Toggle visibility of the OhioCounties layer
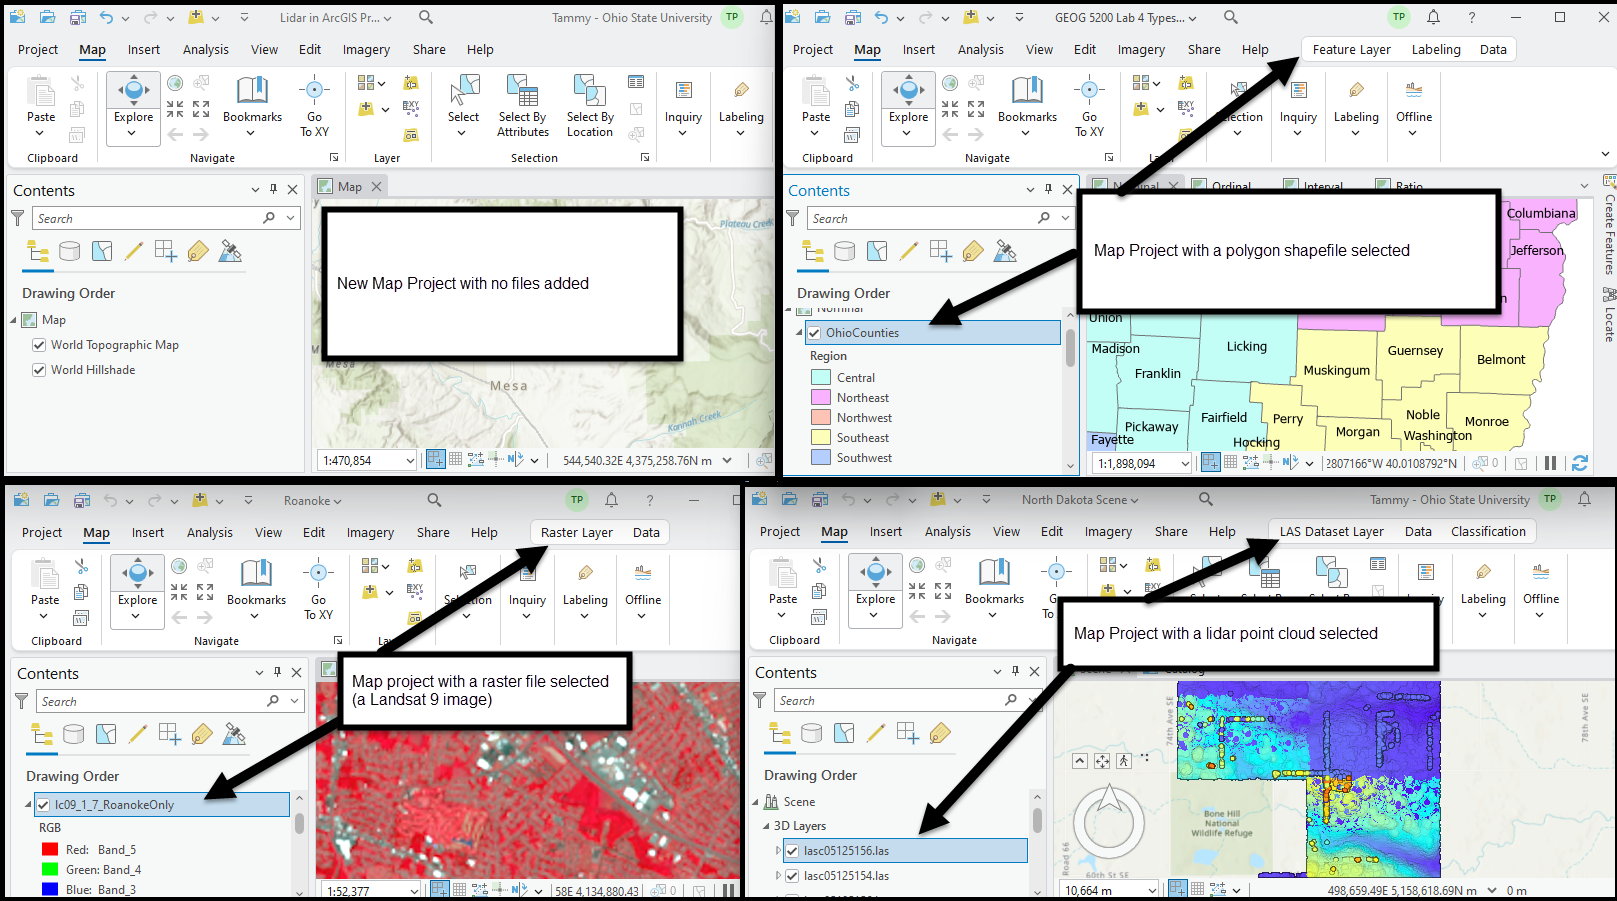Image resolution: width=1617 pixels, height=901 pixels. click(x=814, y=333)
